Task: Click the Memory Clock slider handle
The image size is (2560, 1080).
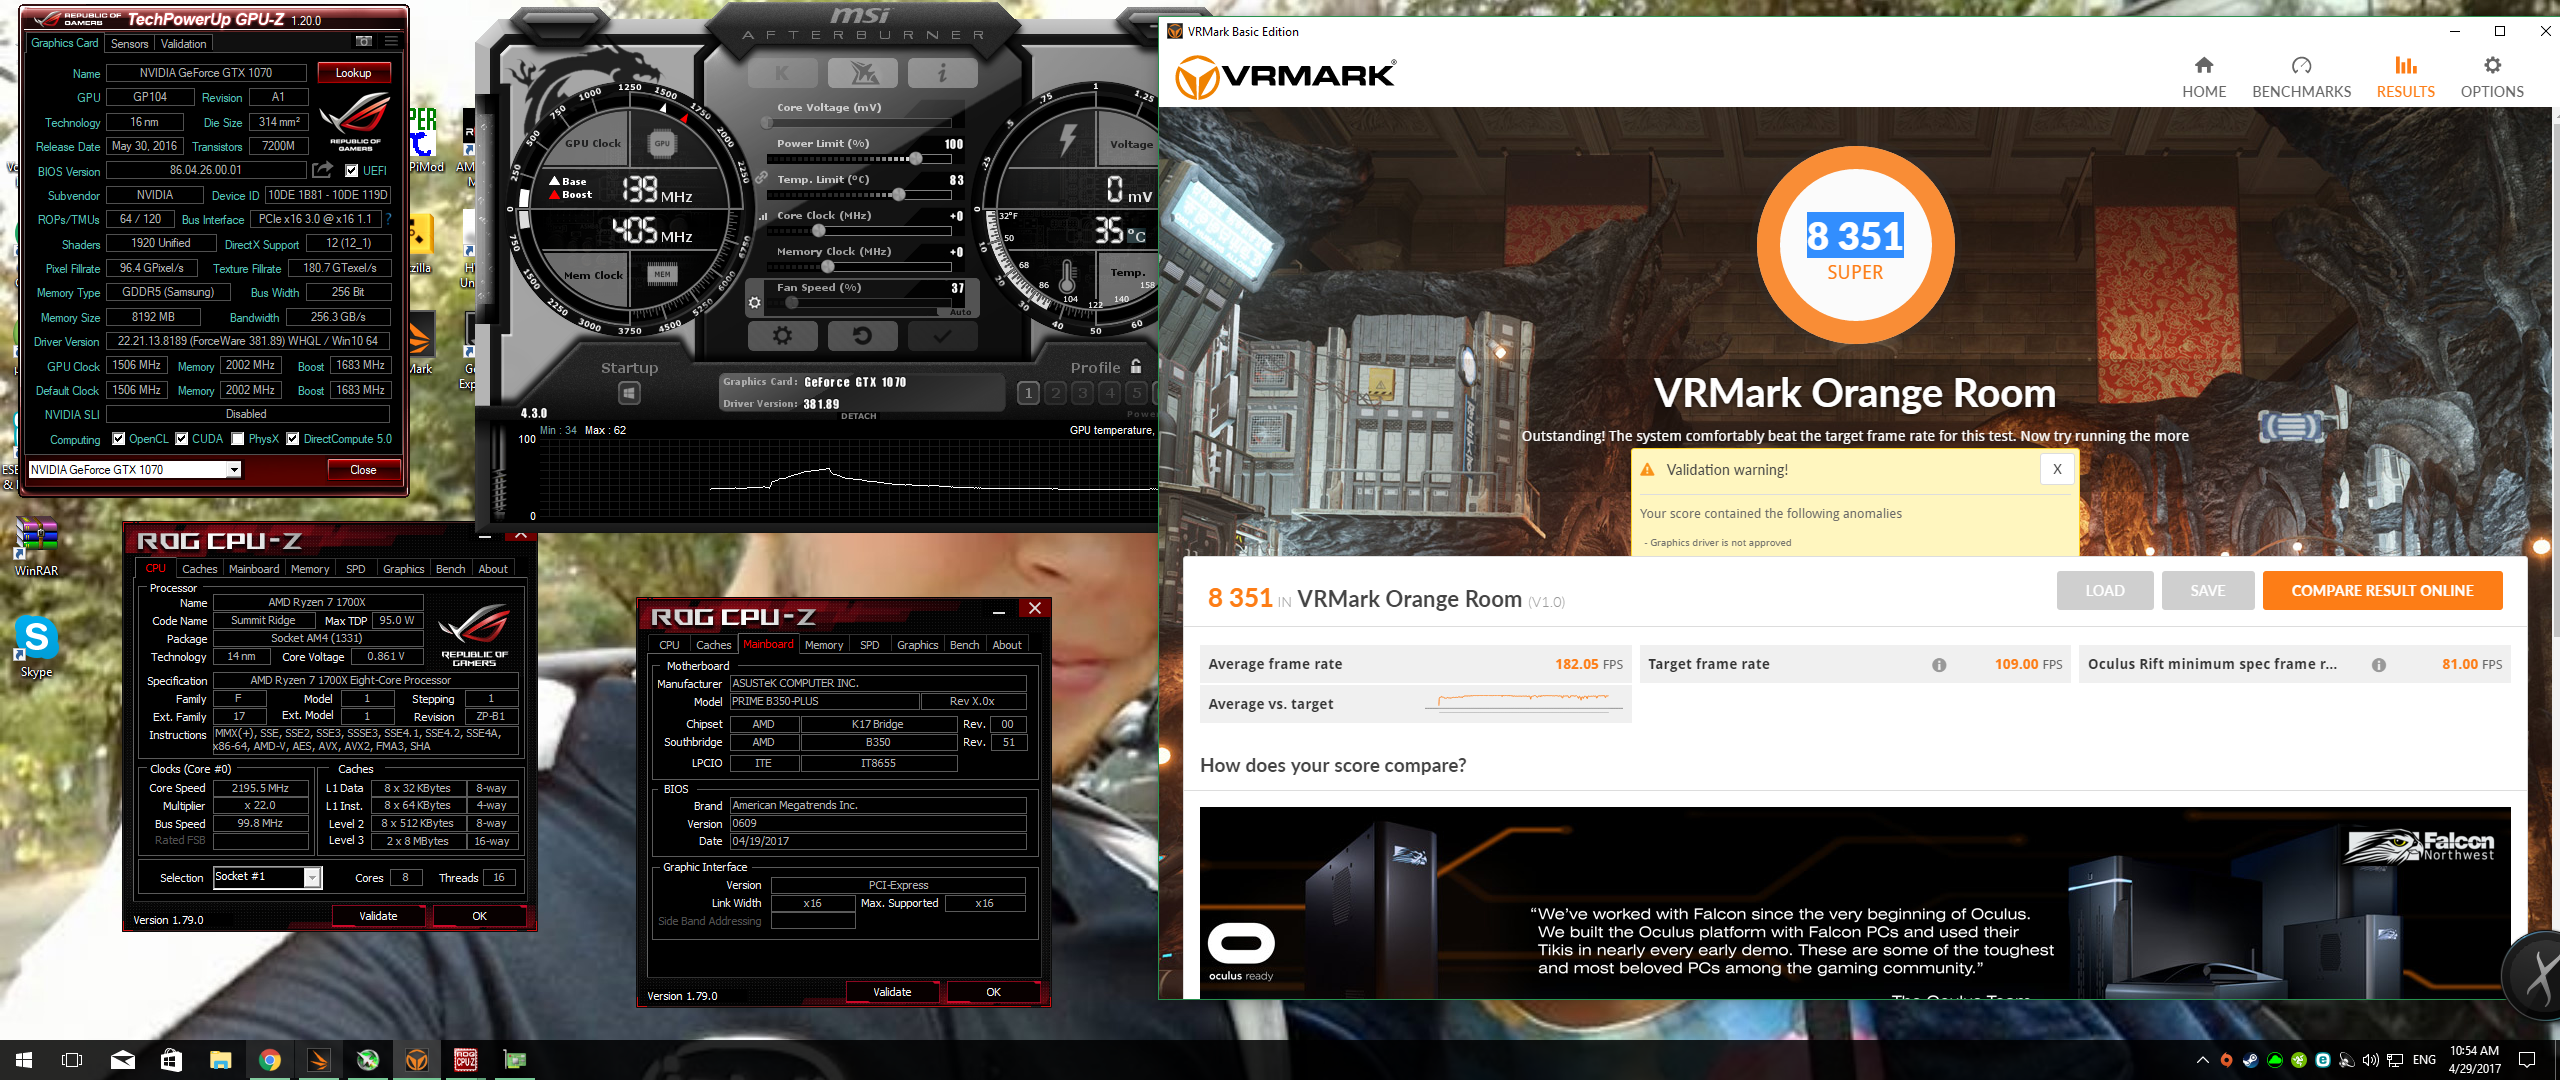Action: pos(827,267)
